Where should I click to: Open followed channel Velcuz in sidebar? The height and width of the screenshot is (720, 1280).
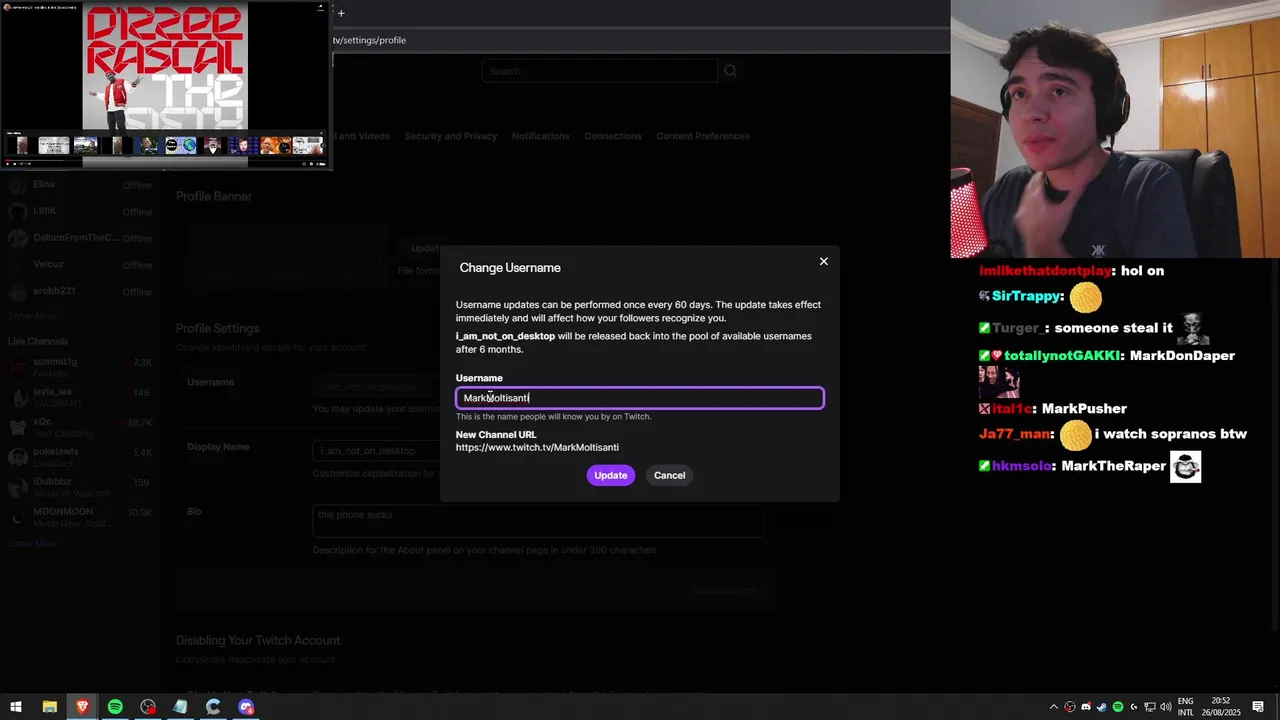pyautogui.click(x=80, y=265)
